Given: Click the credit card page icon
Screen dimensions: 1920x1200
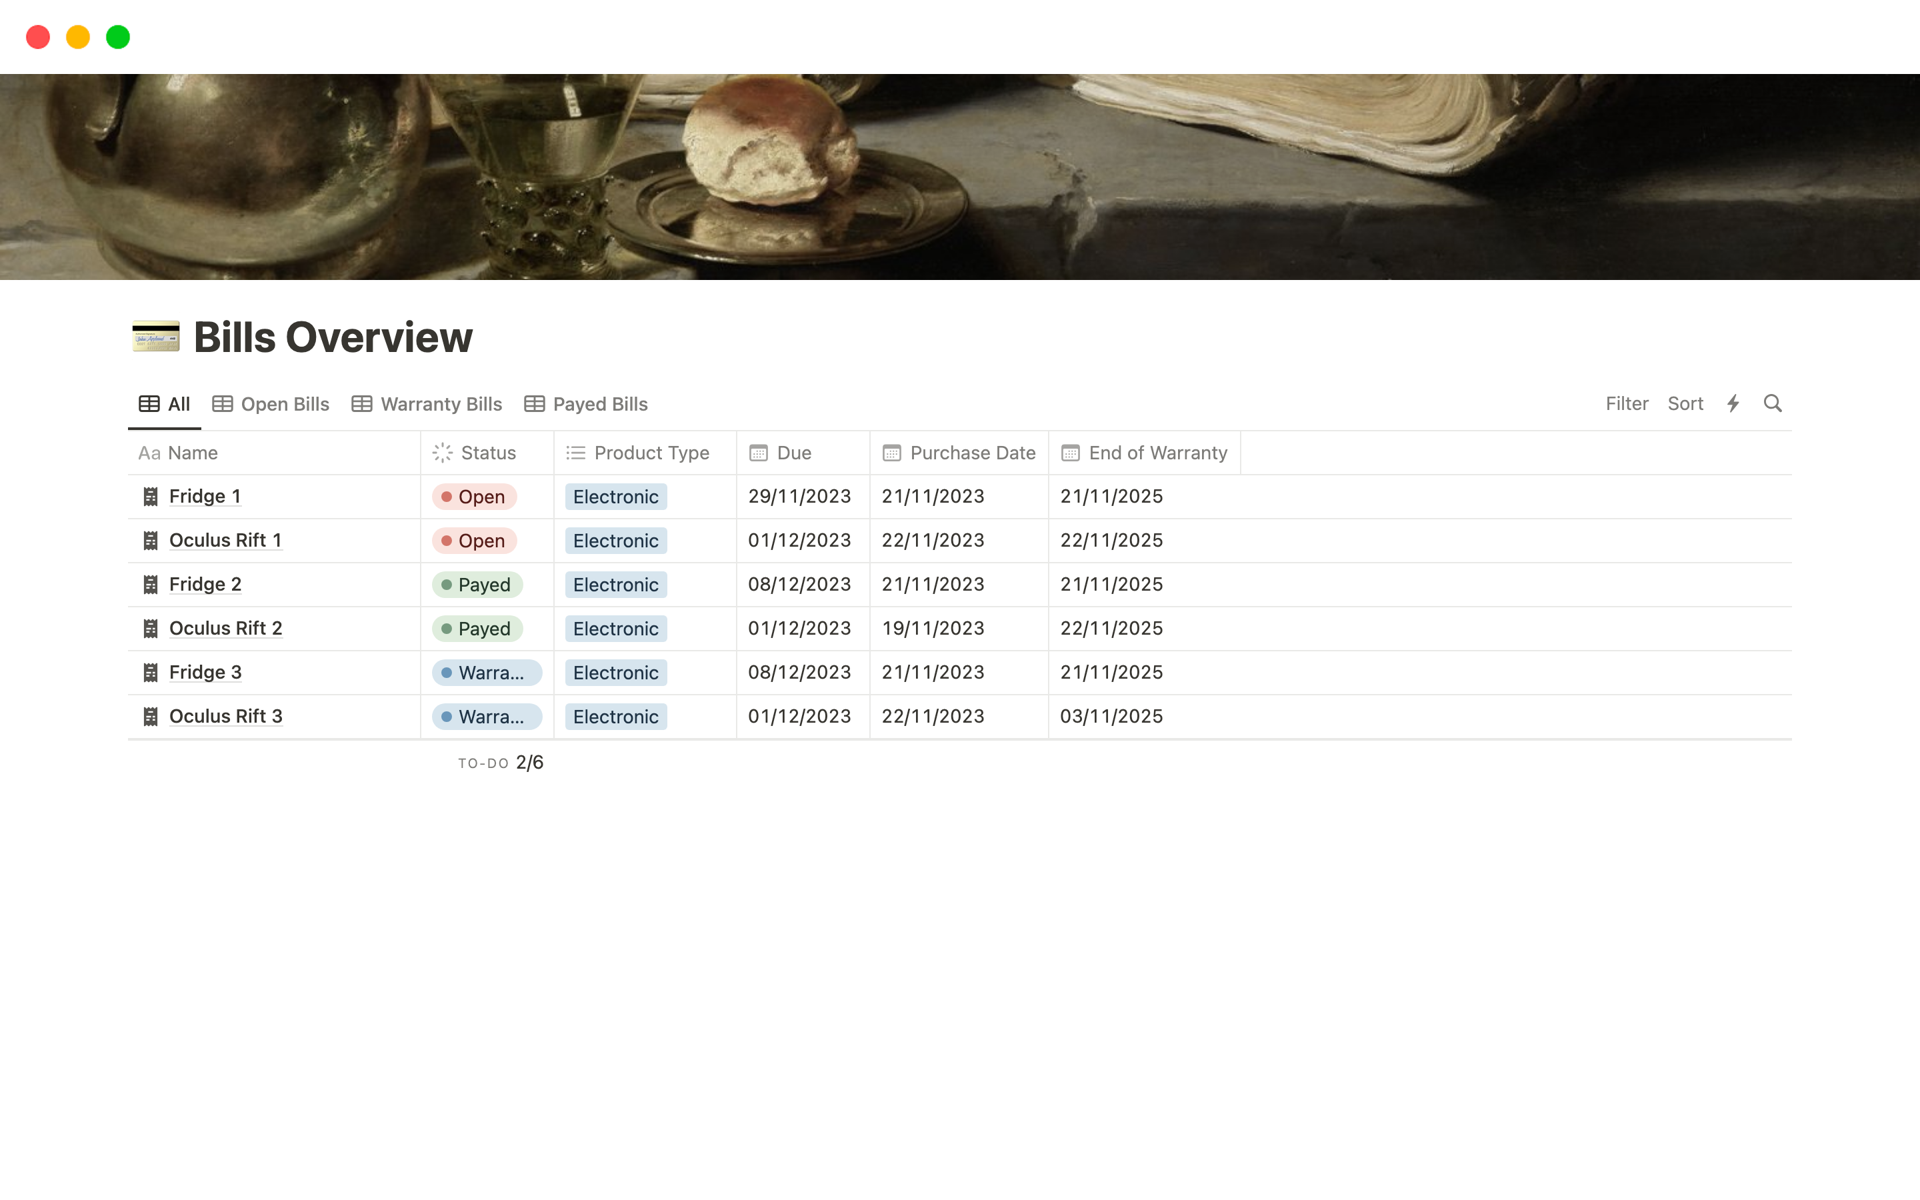Looking at the screenshot, I should [x=156, y=337].
